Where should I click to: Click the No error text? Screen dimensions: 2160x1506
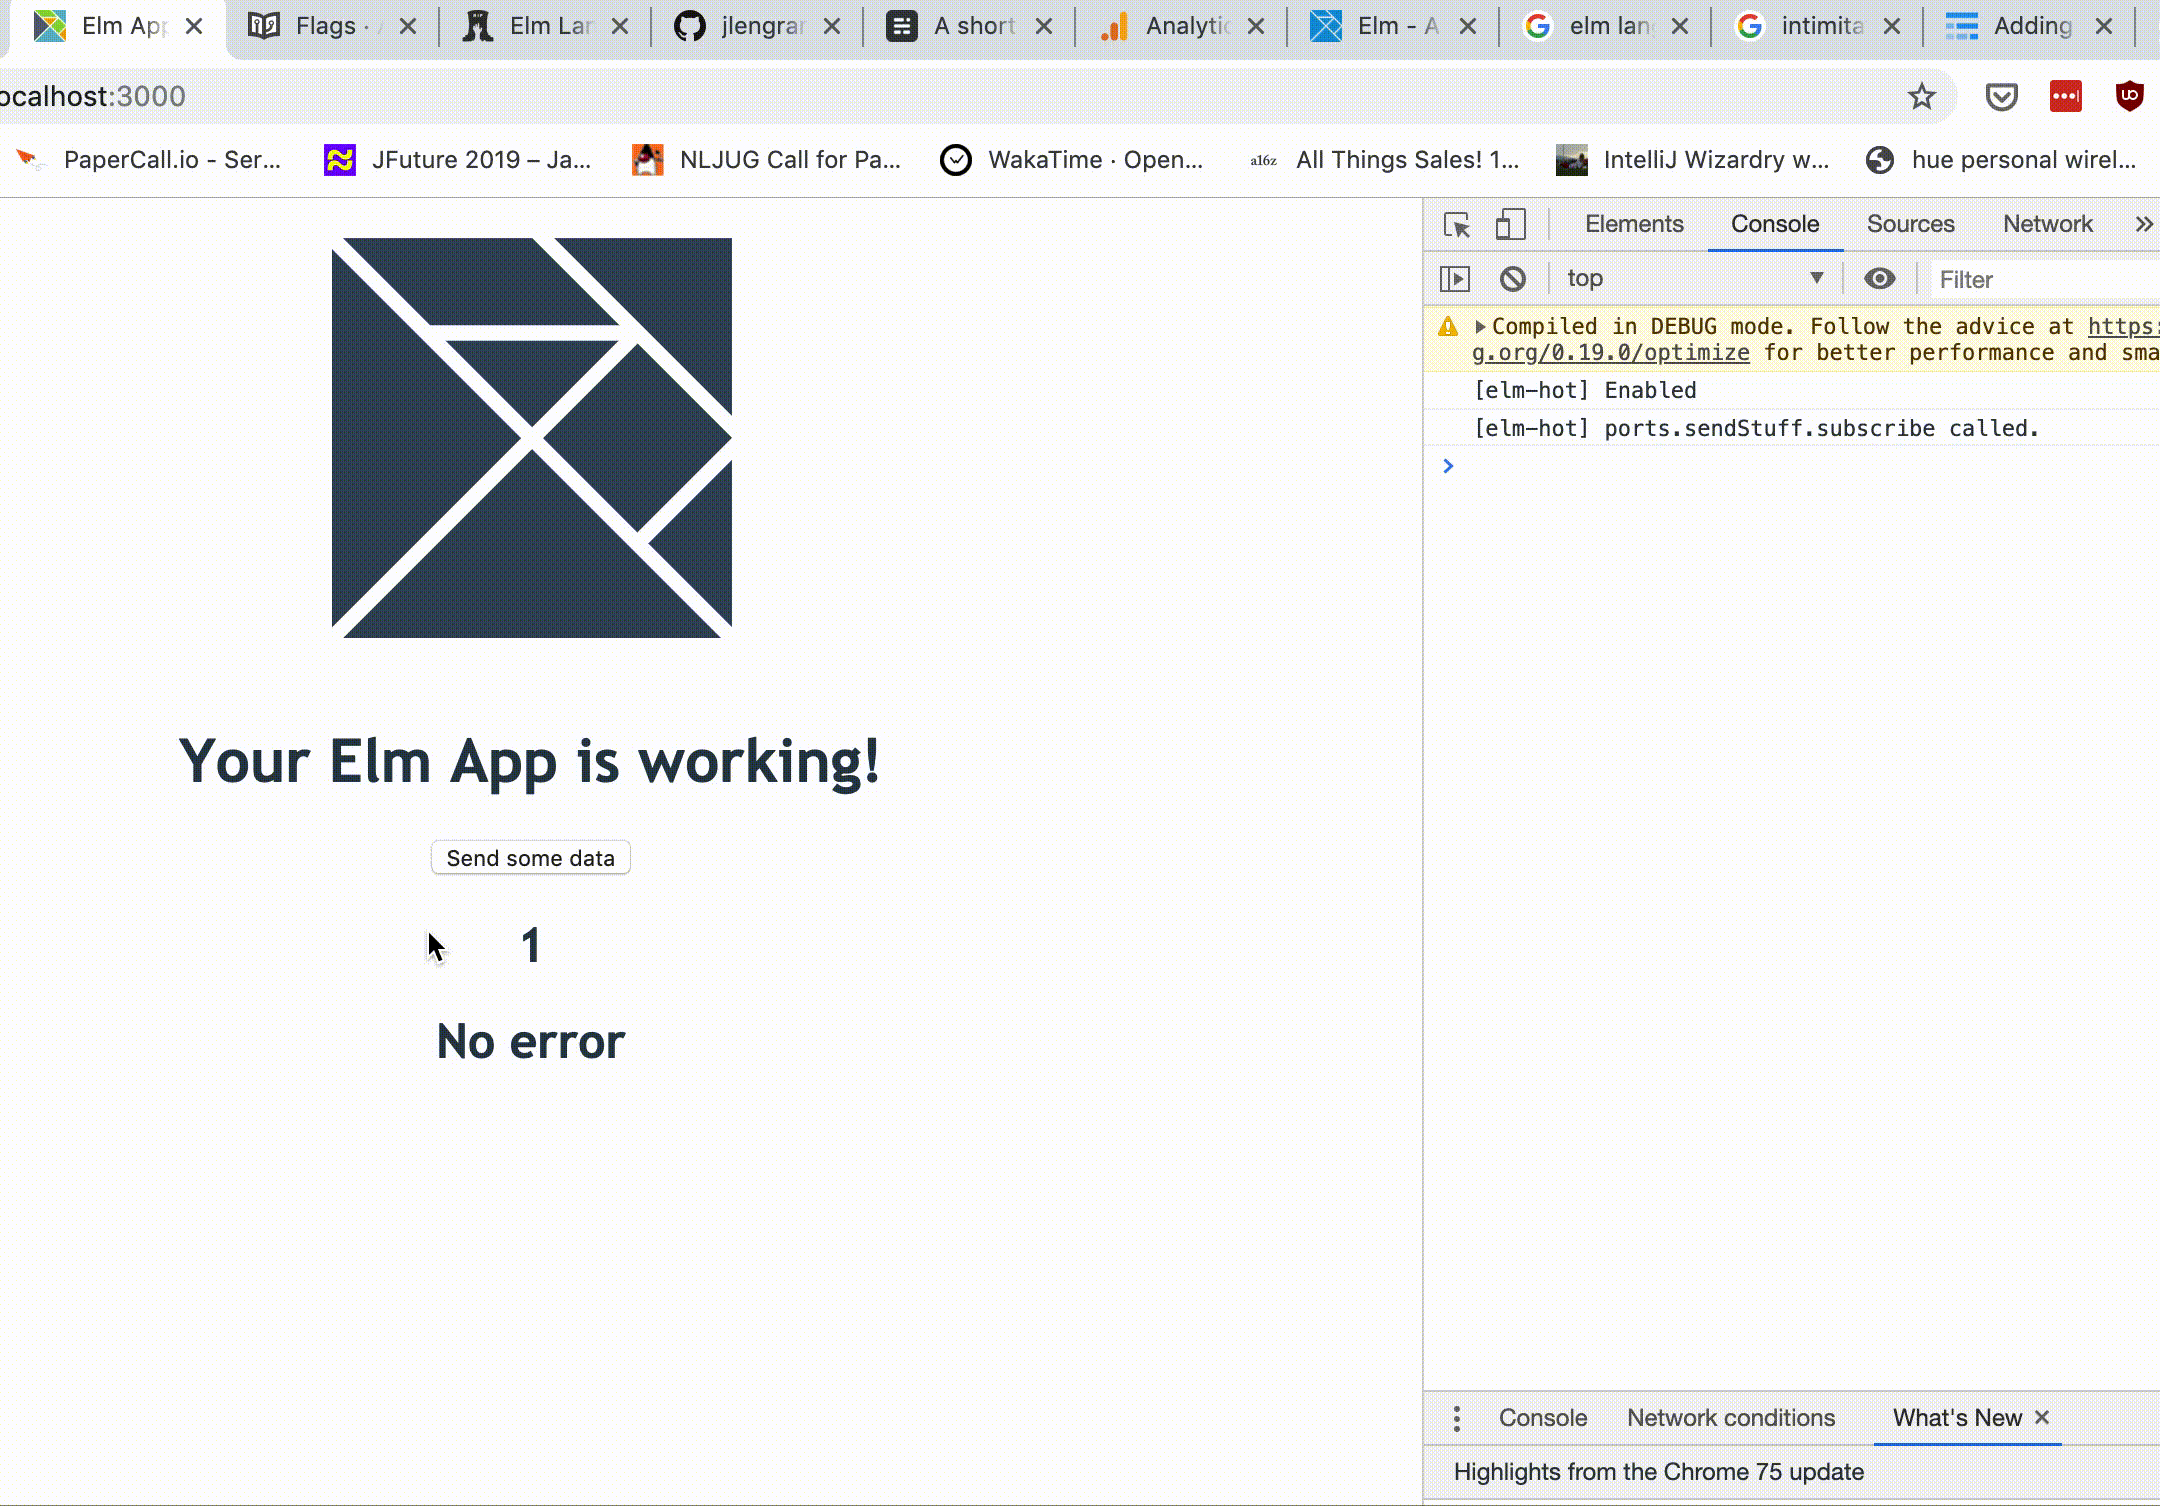pos(531,1041)
